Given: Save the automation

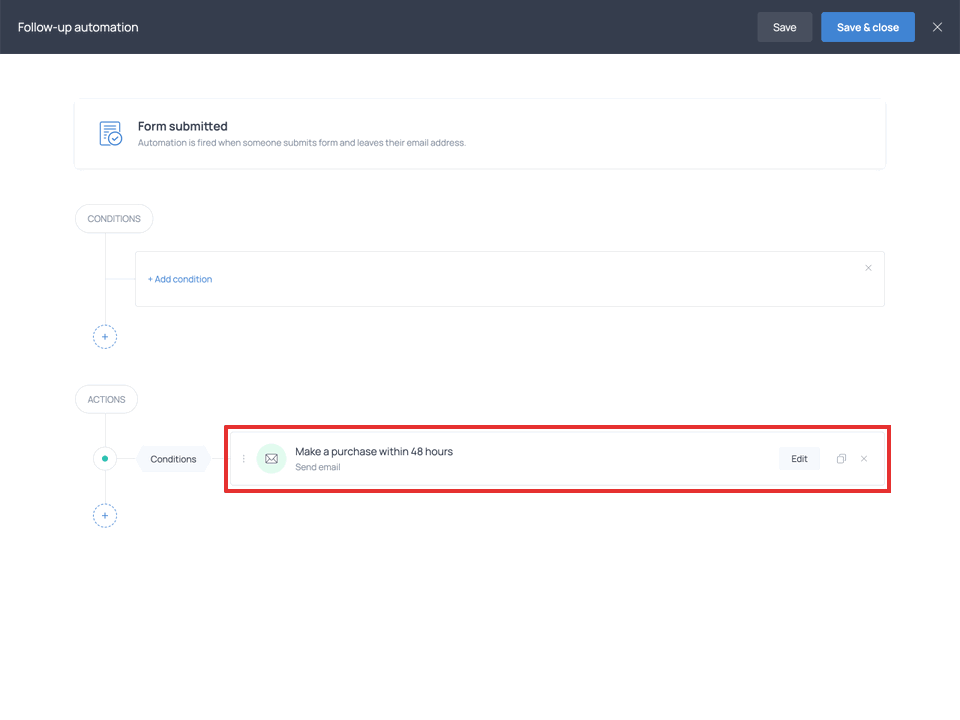Looking at the screenshot, I should coord(784,27).
